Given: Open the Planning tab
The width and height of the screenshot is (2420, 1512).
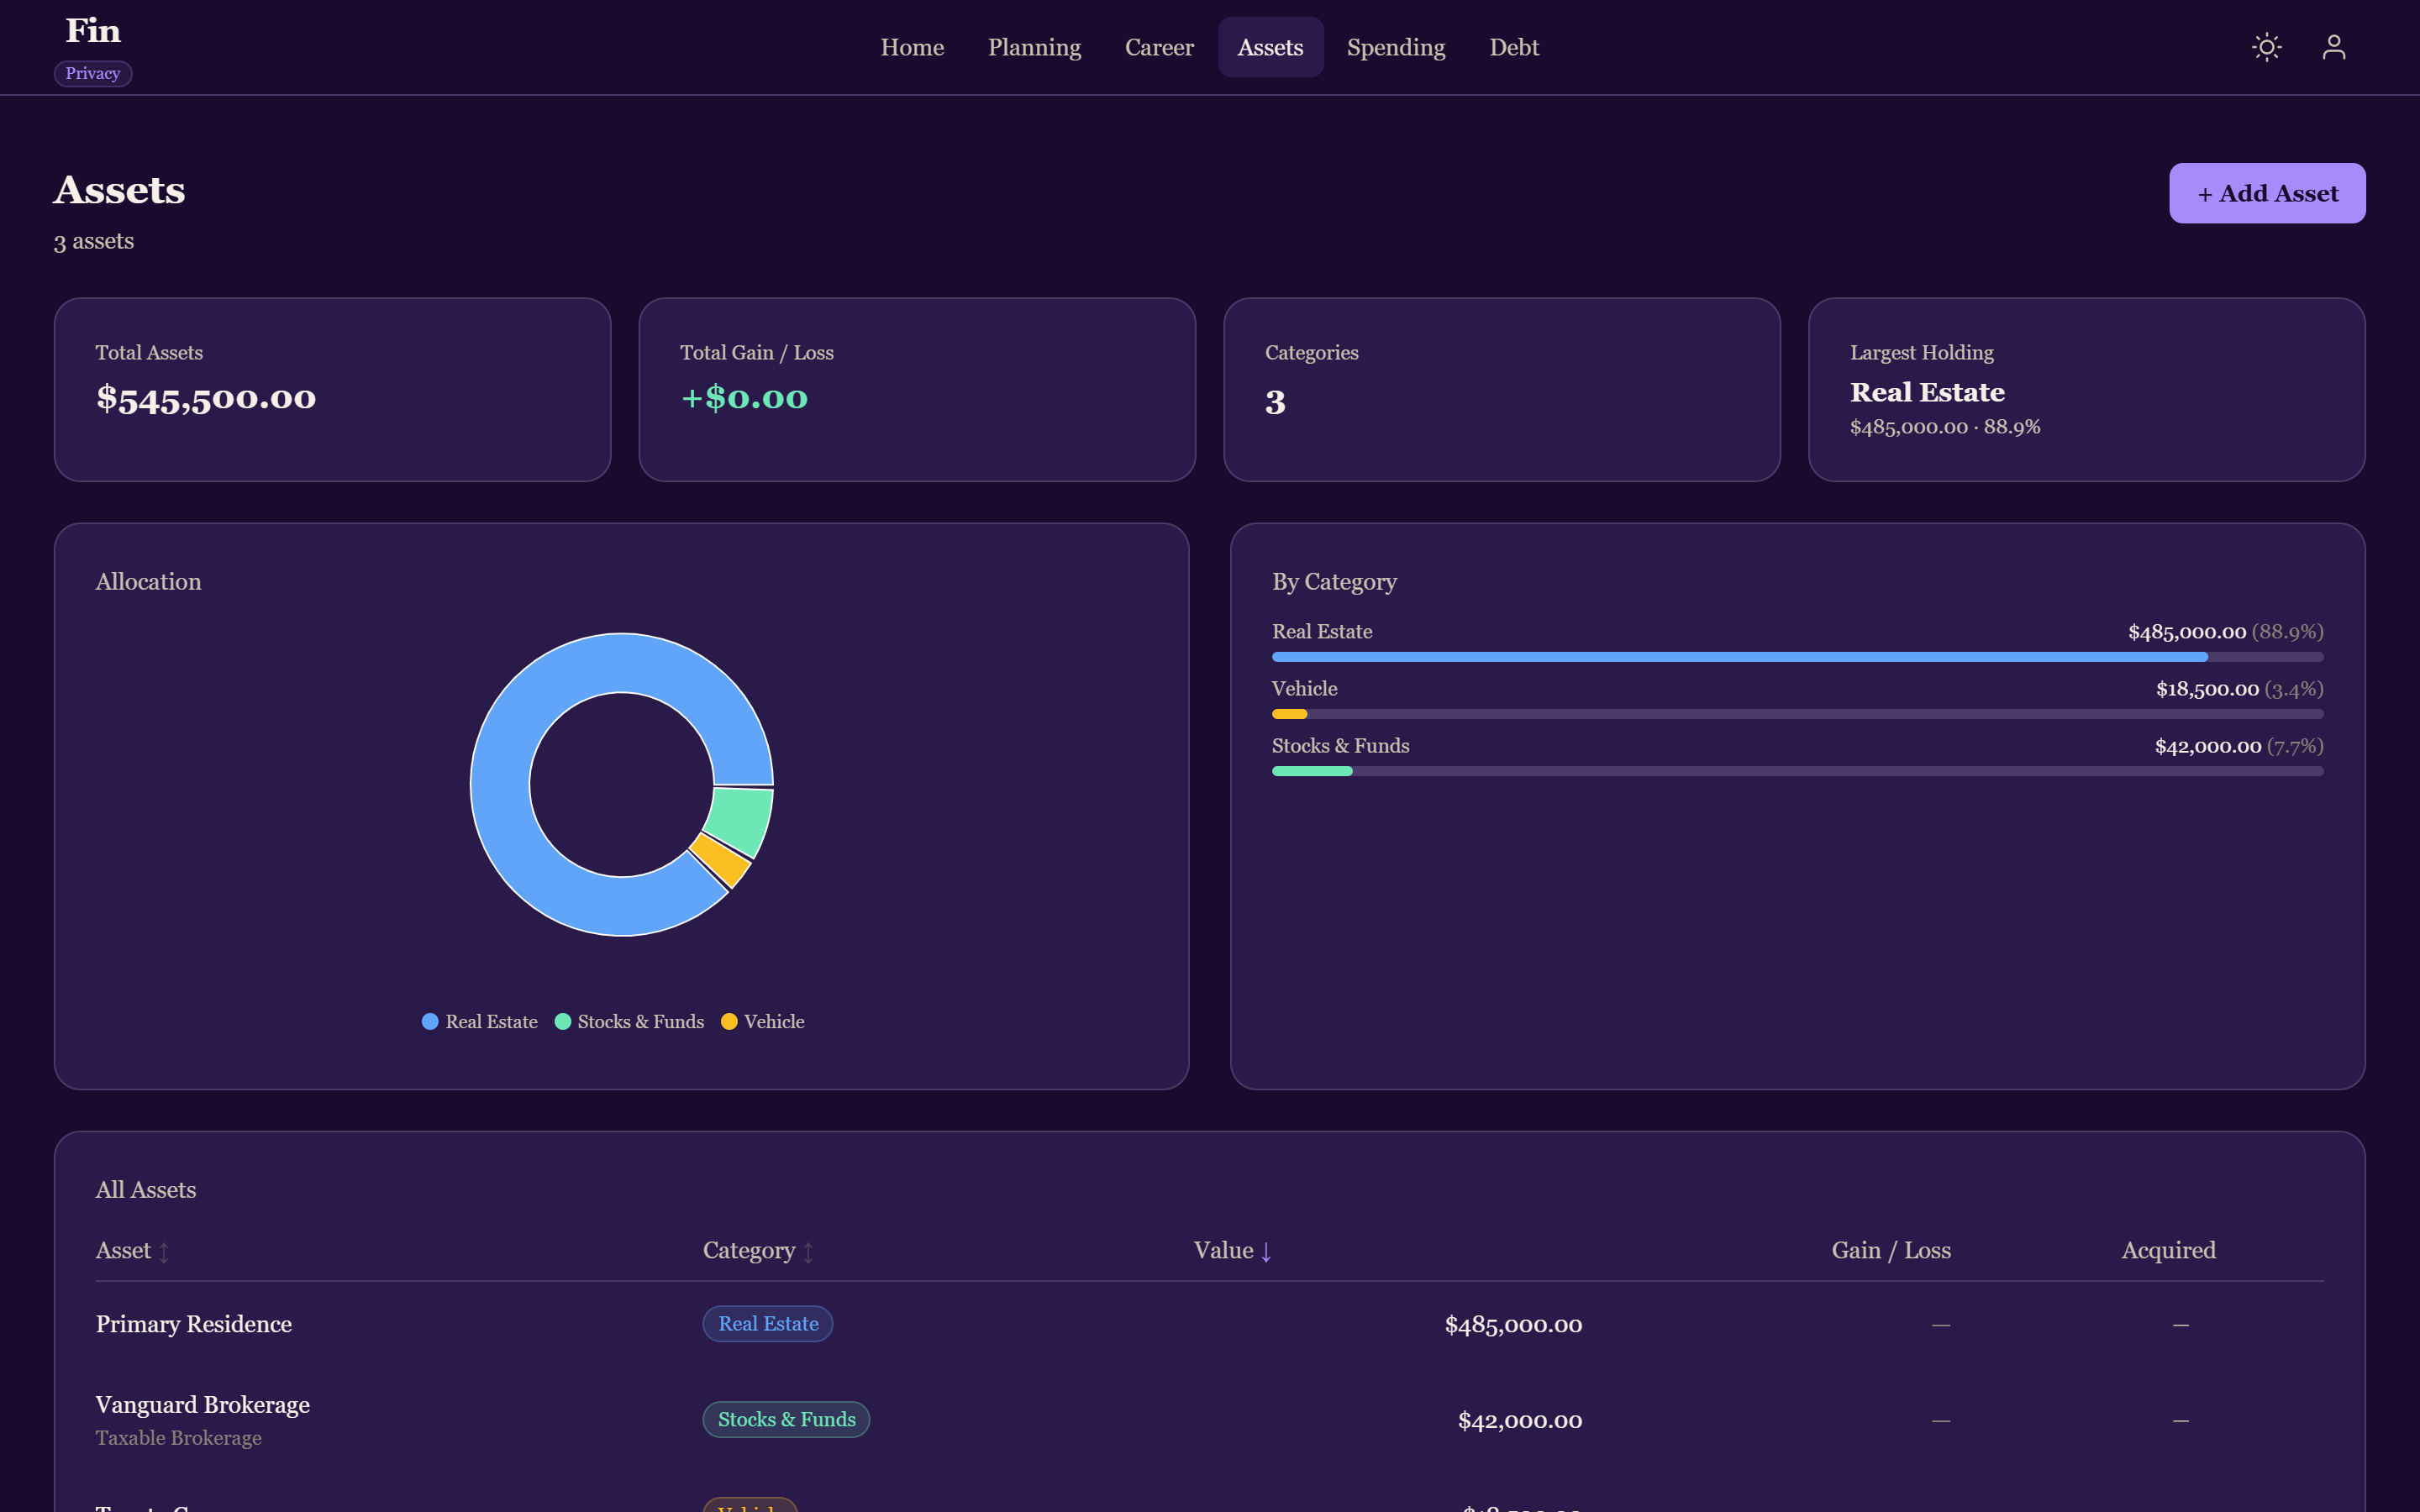Looking at the screenshot, I should pyautogui.click(x=1034, y=47).
